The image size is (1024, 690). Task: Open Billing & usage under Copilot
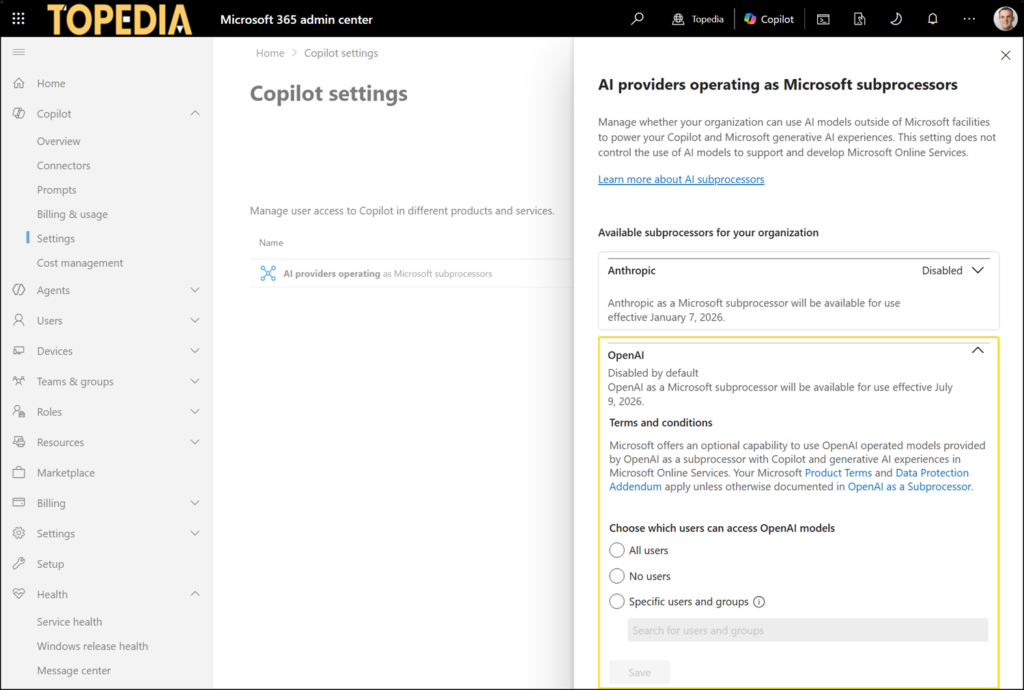[72, 214]
